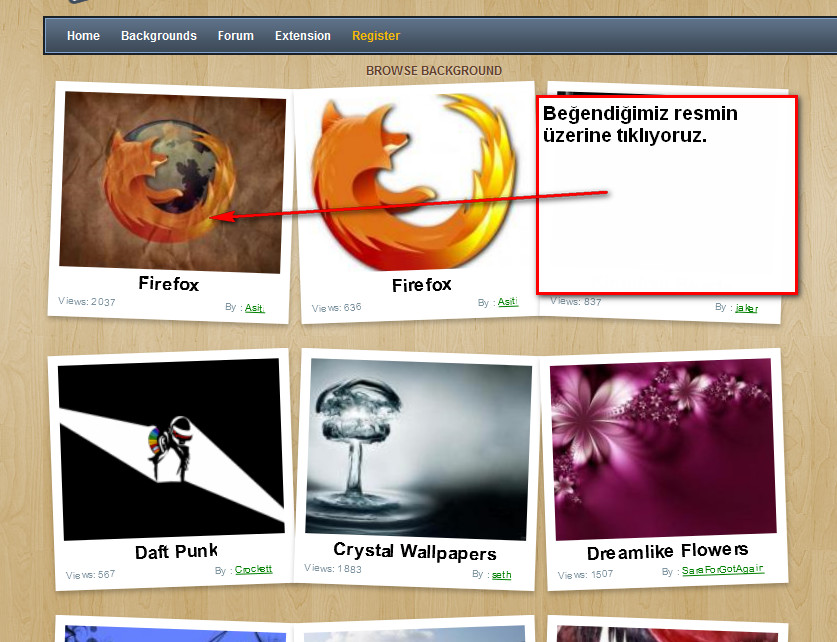Click the 'Views: 636' text
The width and height of the screenshot is (837, 642).
point(337,308)
